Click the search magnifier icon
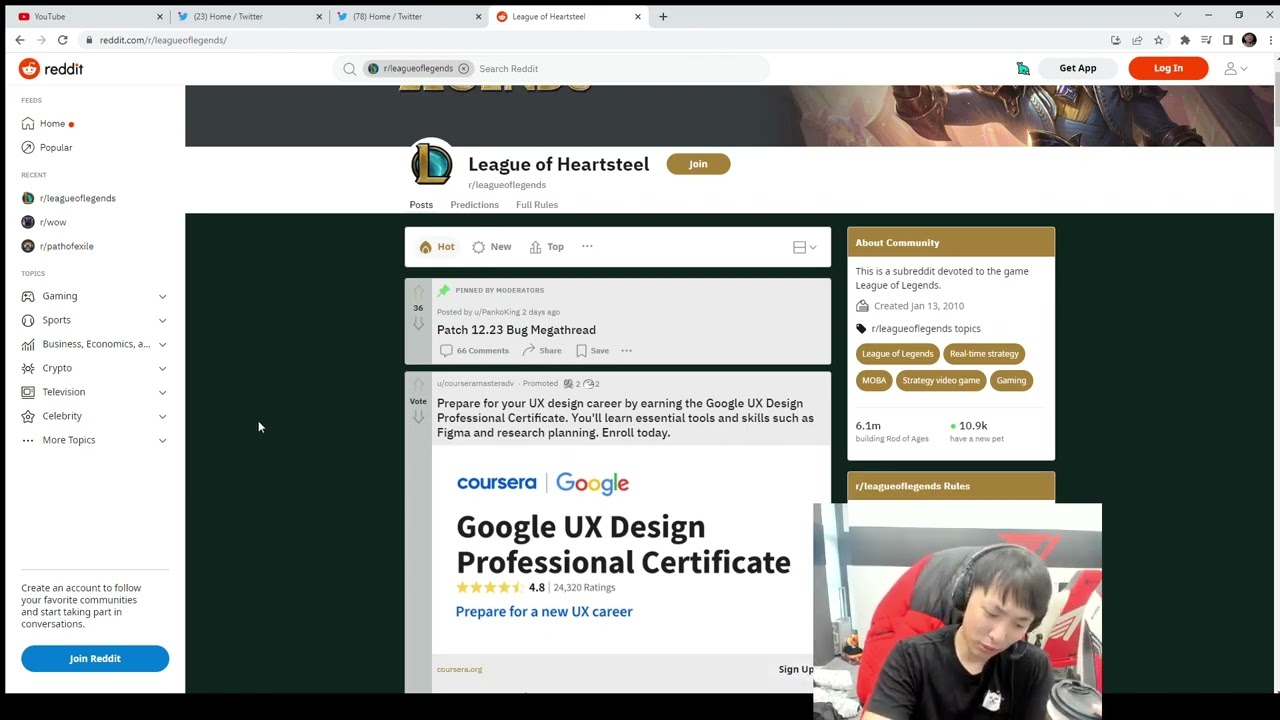Viewport: 1280px width, 720px height. 349,69
